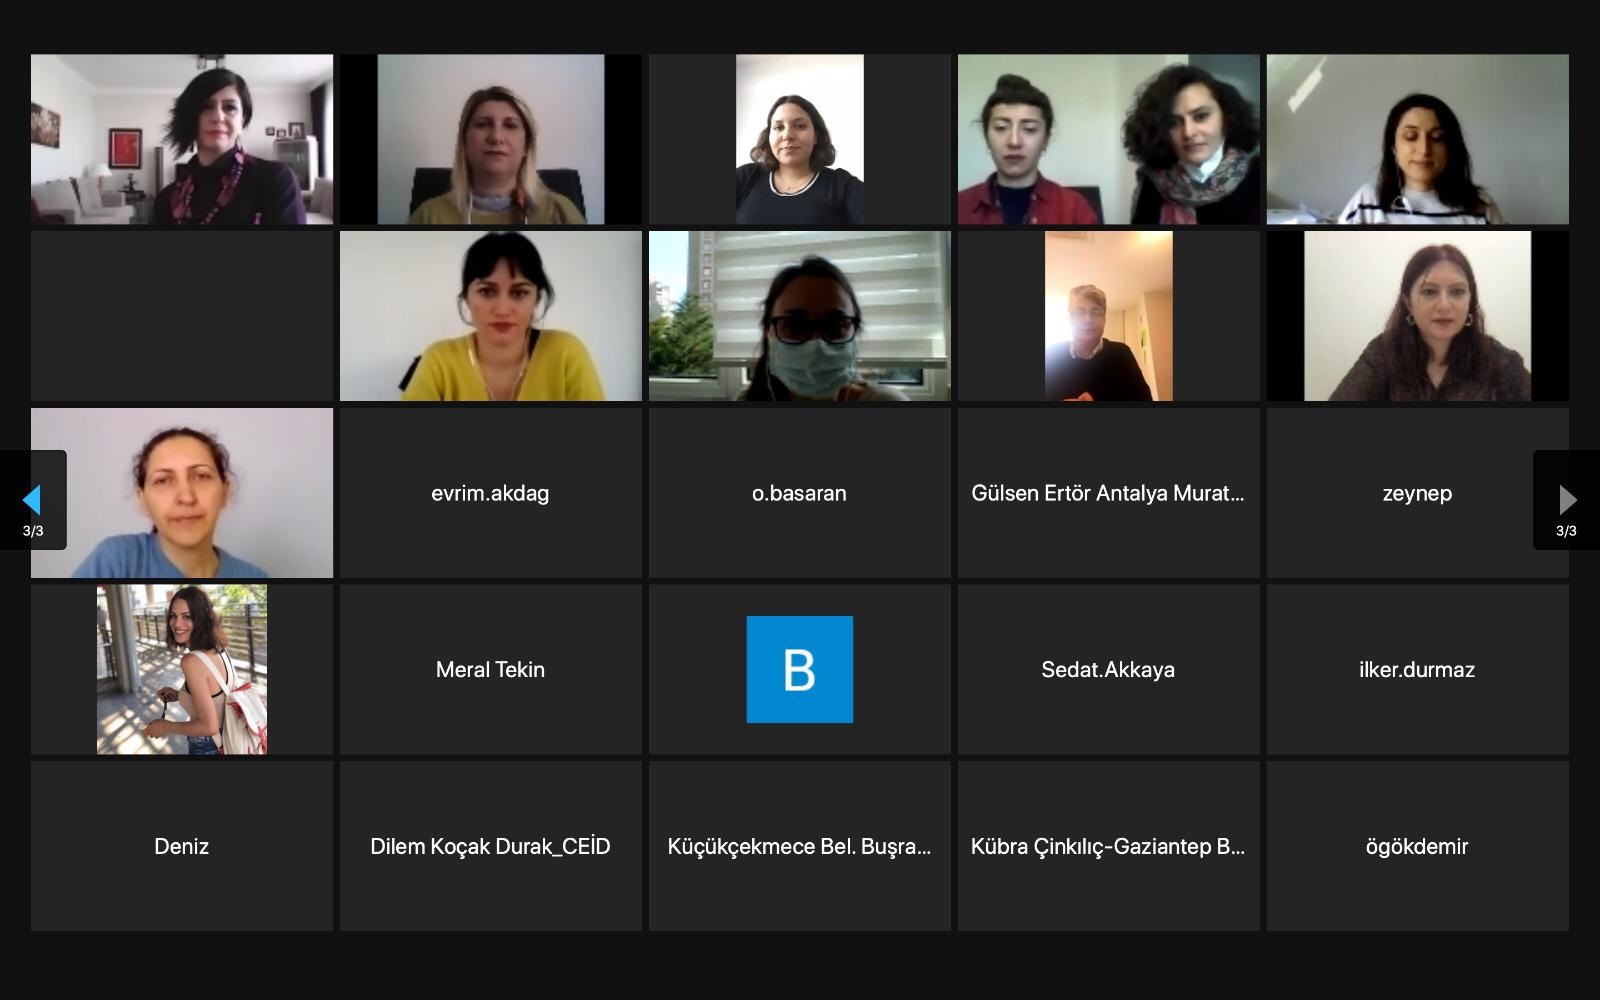This screenshot has height=1000, width=1600.
Task: Select the blue B avatar tile
Action: pos(799,669)
